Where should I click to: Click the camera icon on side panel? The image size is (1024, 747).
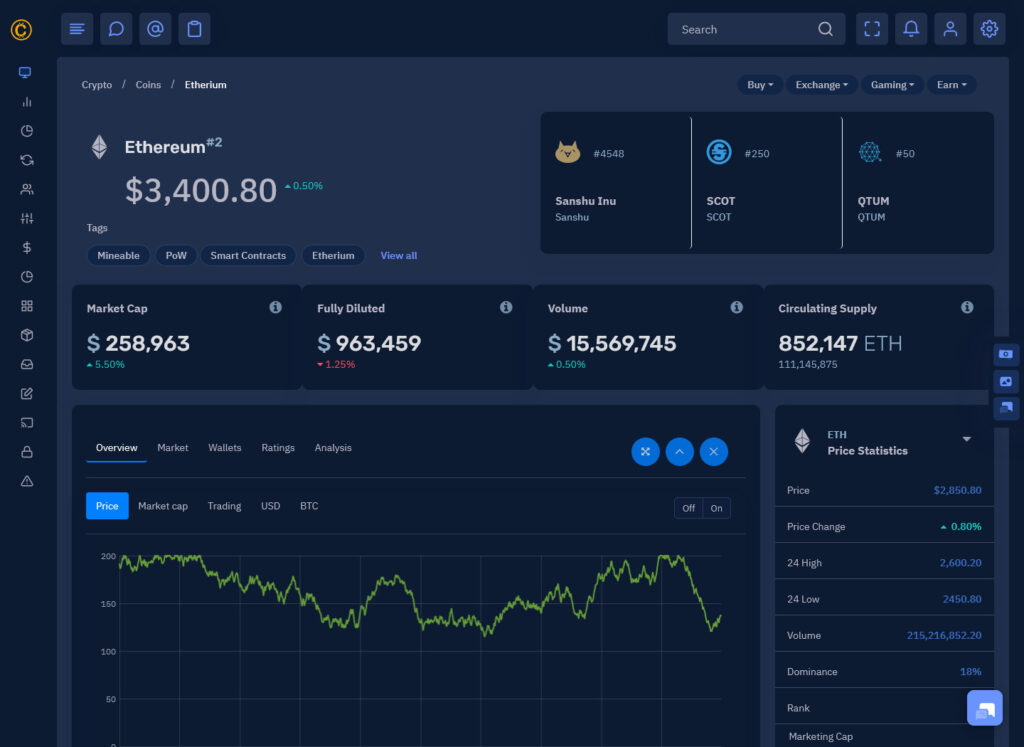1006,354
